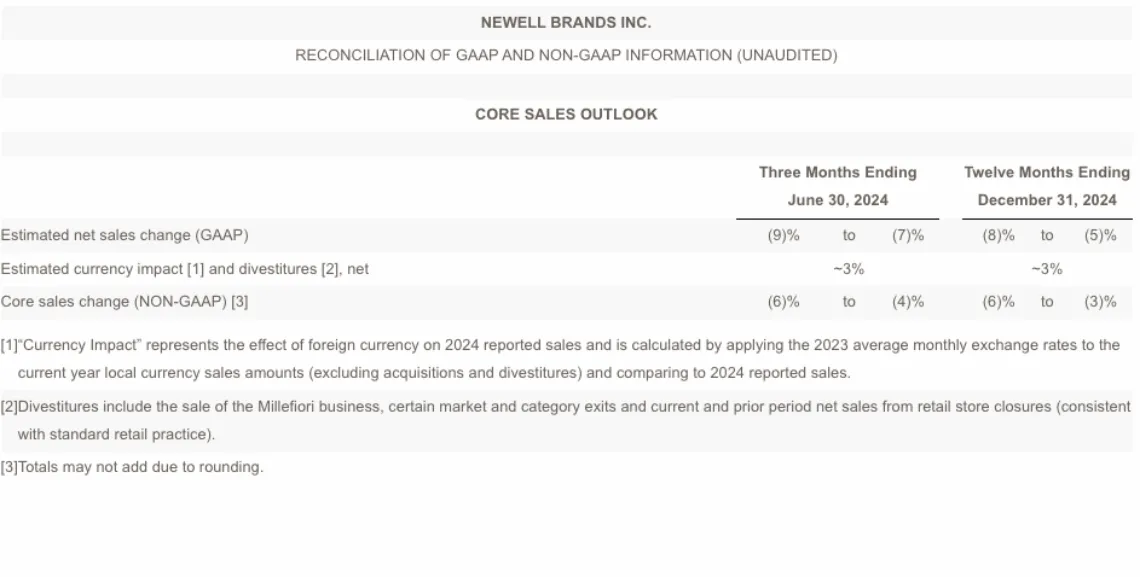Select the Reconciliation of GAAP and Non-GAAP title
The height and width of the screenshot is (577, 1140).
point(566,55)
